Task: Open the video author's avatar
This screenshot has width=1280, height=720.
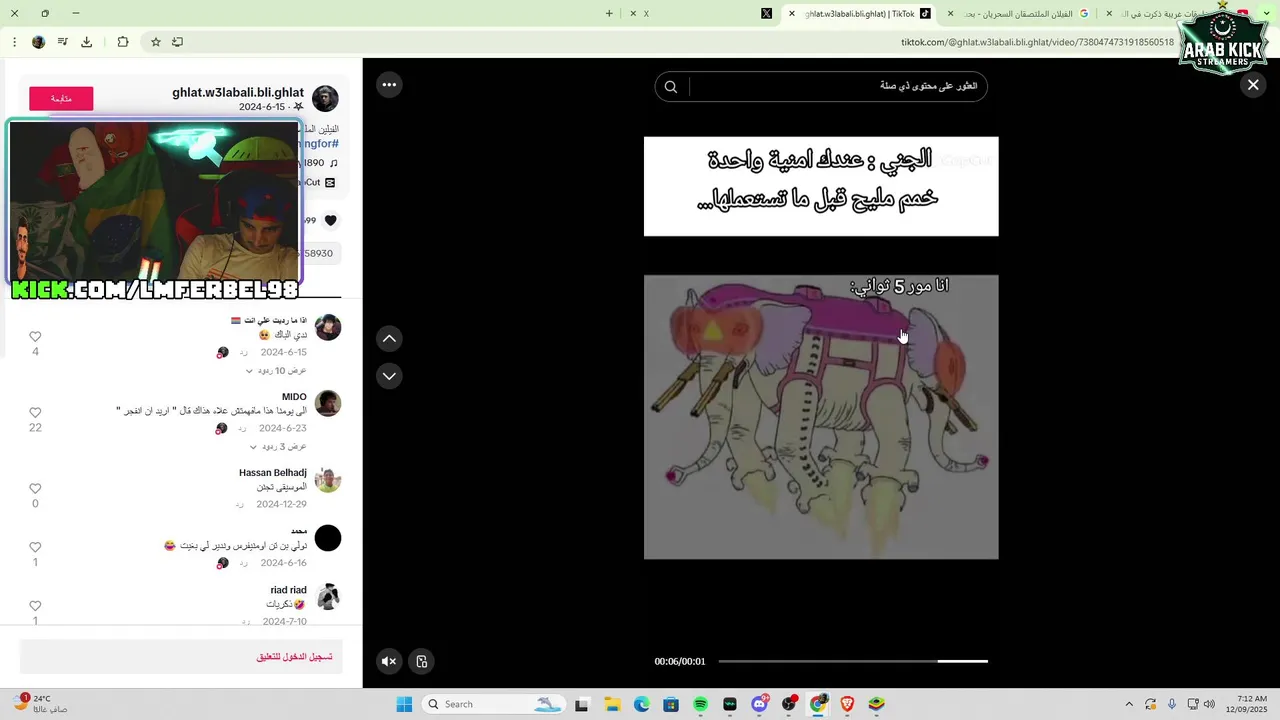Action: (325, 98)
